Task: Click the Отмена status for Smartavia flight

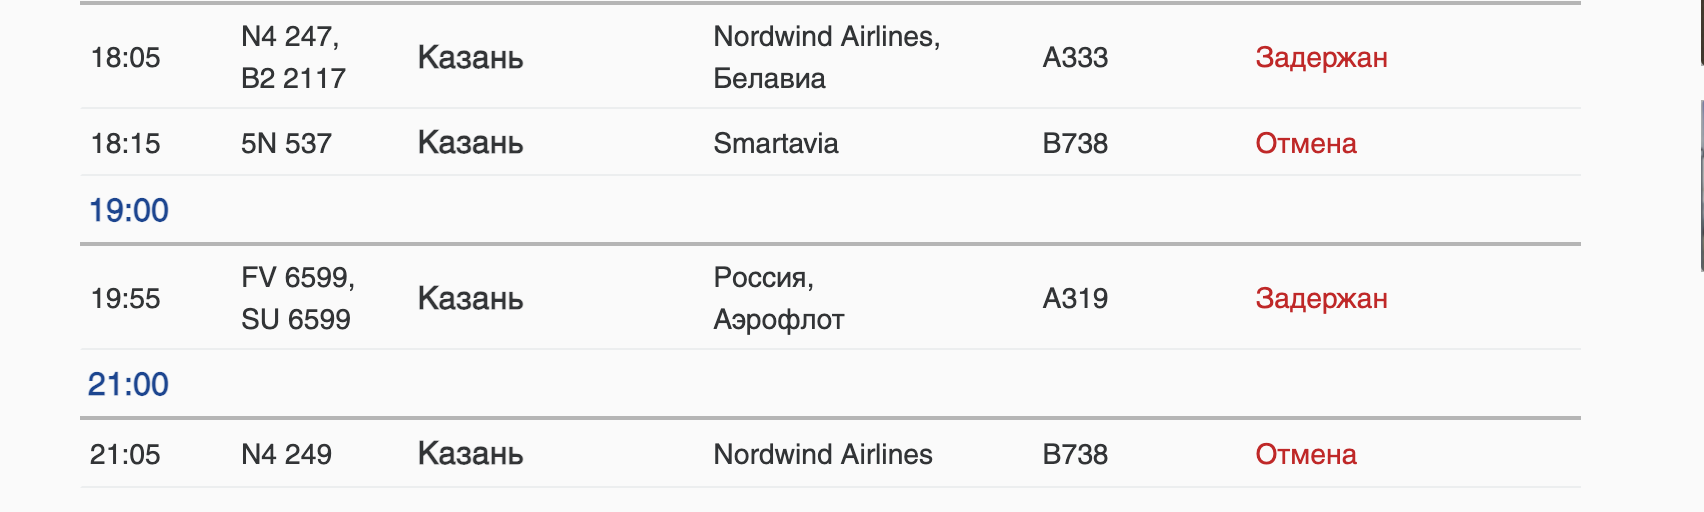Action: coord(1306,143)
